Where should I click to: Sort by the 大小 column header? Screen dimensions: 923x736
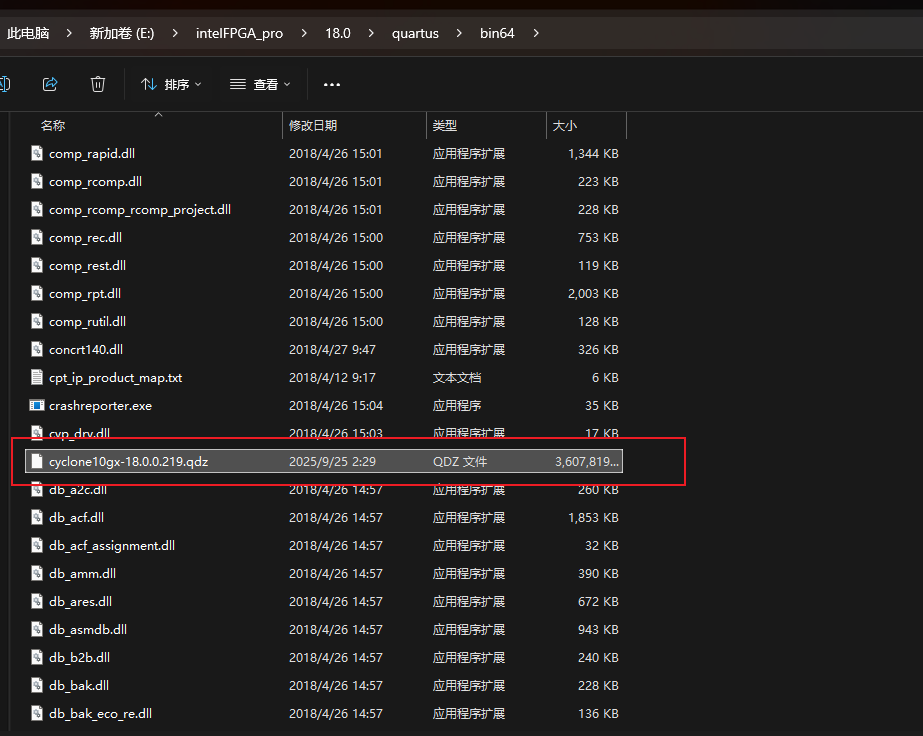click(x=565, y=125)
